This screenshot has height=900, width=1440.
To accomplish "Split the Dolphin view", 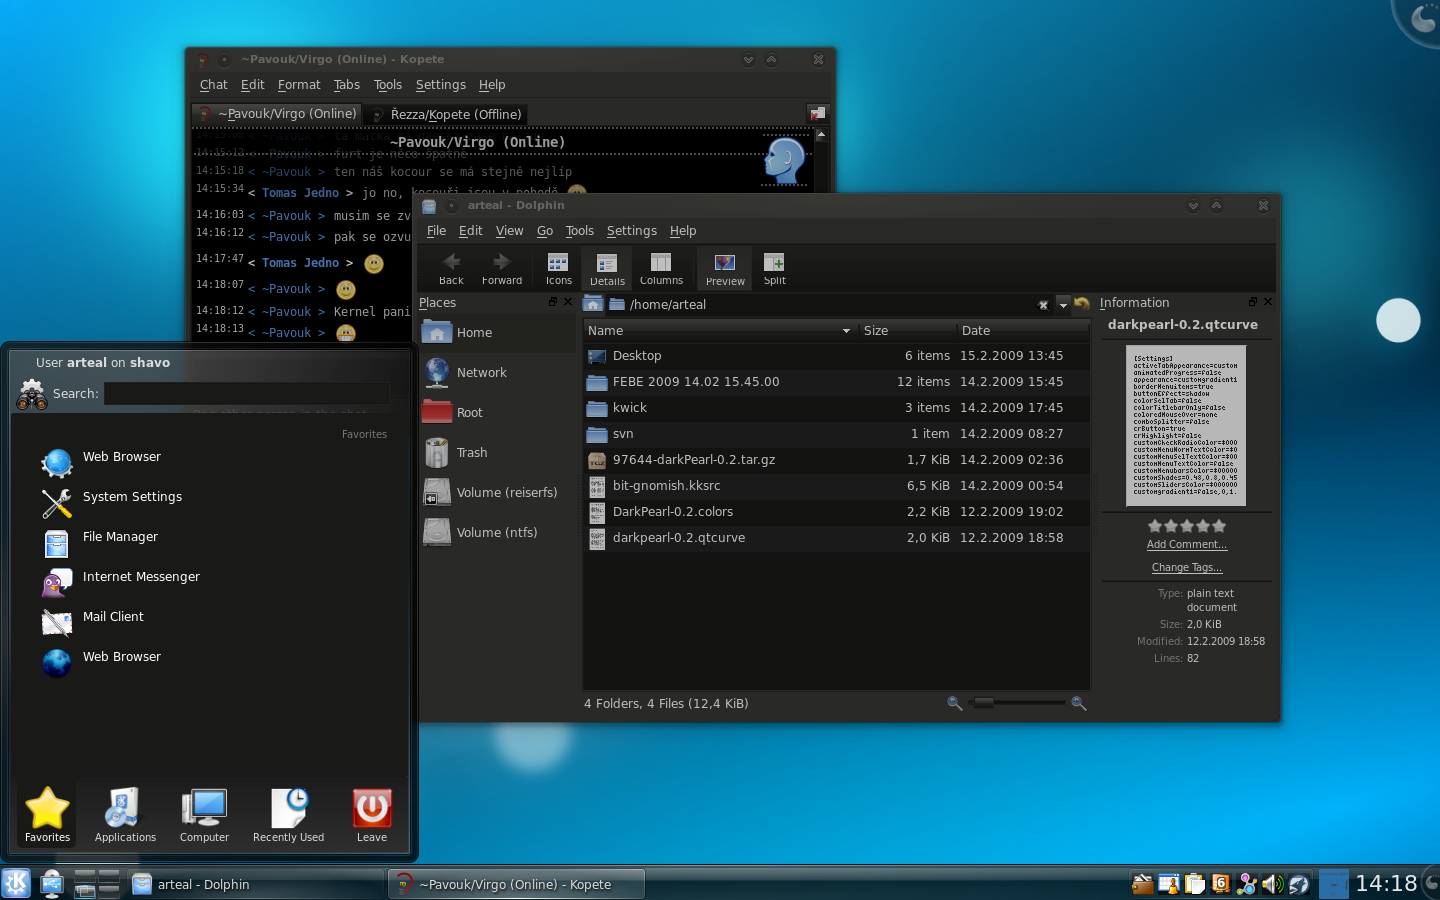I will pyautogui.click(x=774, y=268).
